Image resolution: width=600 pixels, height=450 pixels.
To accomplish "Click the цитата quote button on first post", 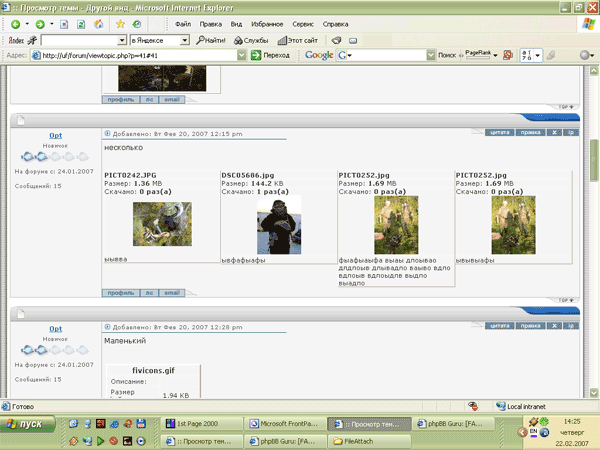I will tap(498, 132).
